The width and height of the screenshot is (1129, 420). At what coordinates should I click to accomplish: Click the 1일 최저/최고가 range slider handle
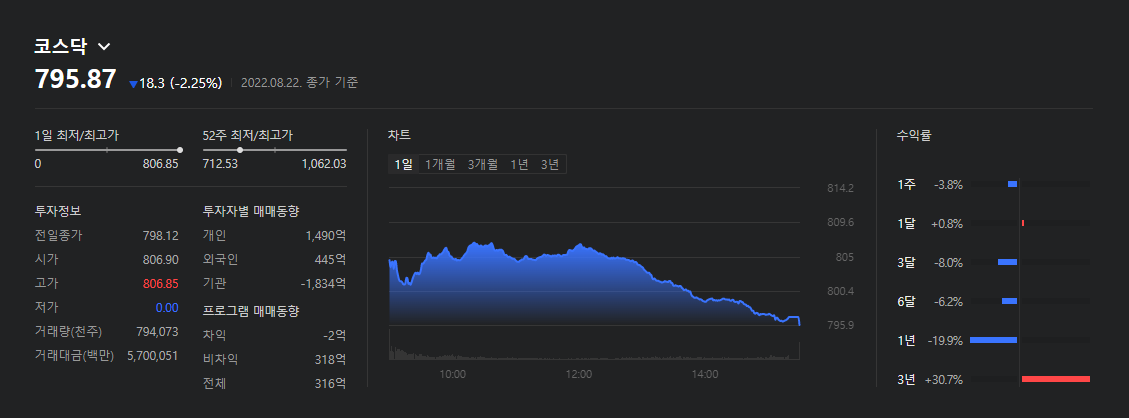click(x=179, y=150)
